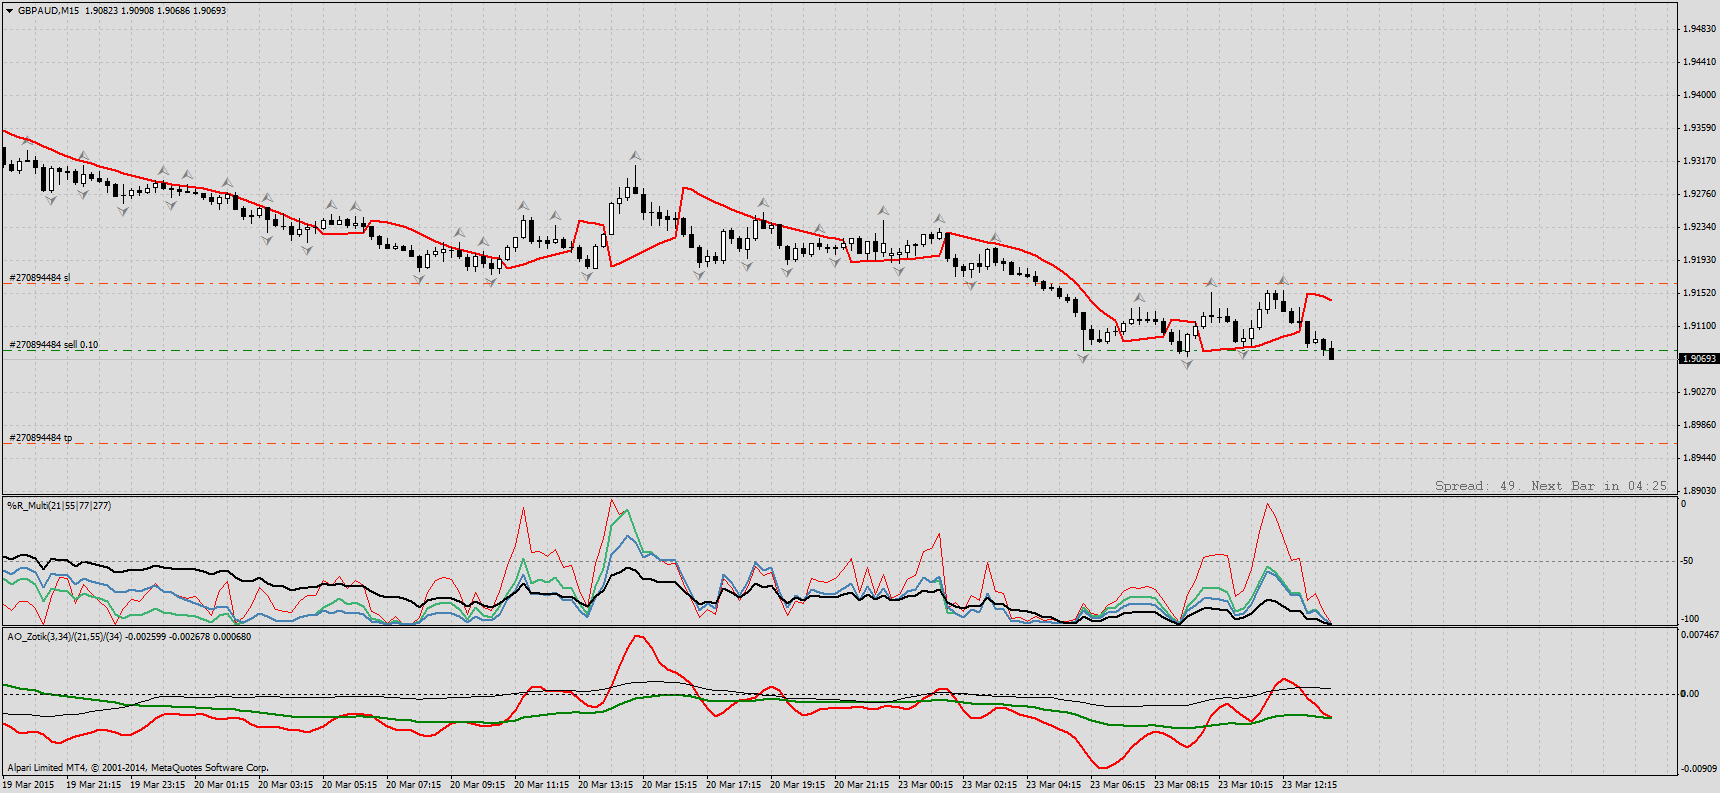Viewport: 1720px width, 793px height.
Task: Select price level 1.92340 on the price scale
Action: (1699, 227)
